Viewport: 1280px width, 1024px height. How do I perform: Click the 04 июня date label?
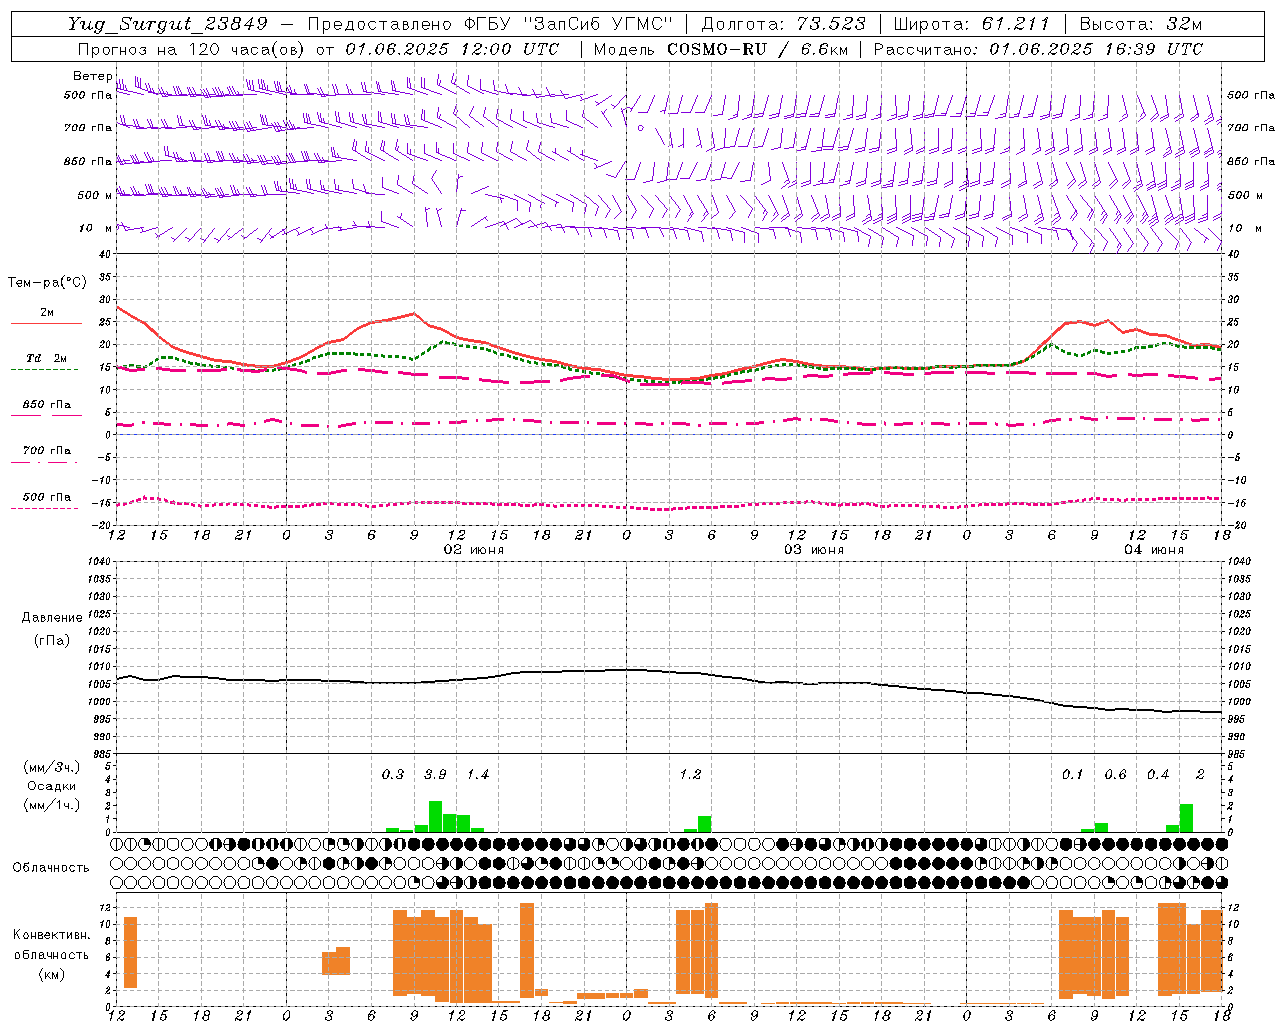pyautogui.click(x=1154, y=550)
